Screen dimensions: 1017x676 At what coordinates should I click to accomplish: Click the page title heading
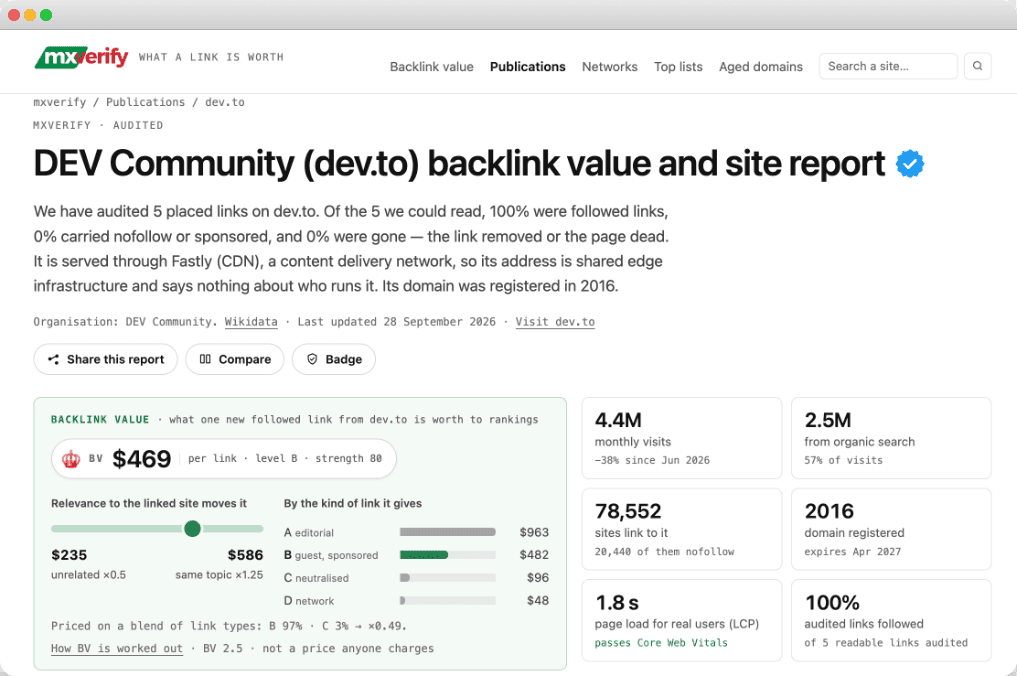pyautogui.click(x=459, y=163)
